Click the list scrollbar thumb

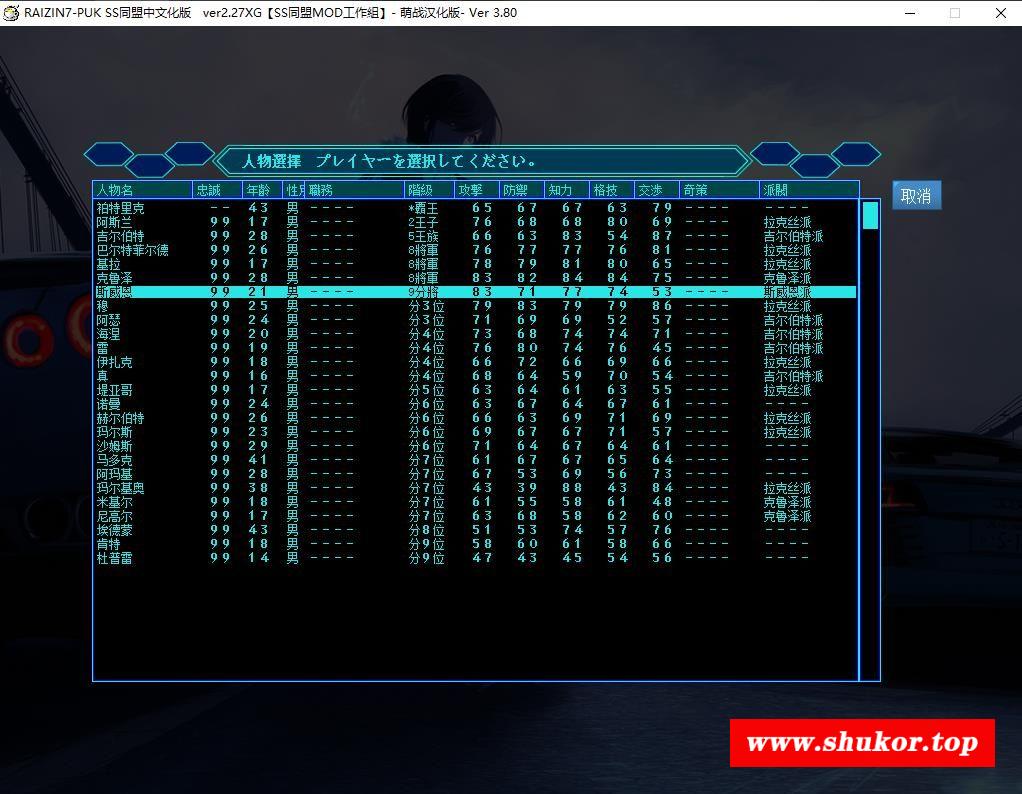click(x=870, y=215)
